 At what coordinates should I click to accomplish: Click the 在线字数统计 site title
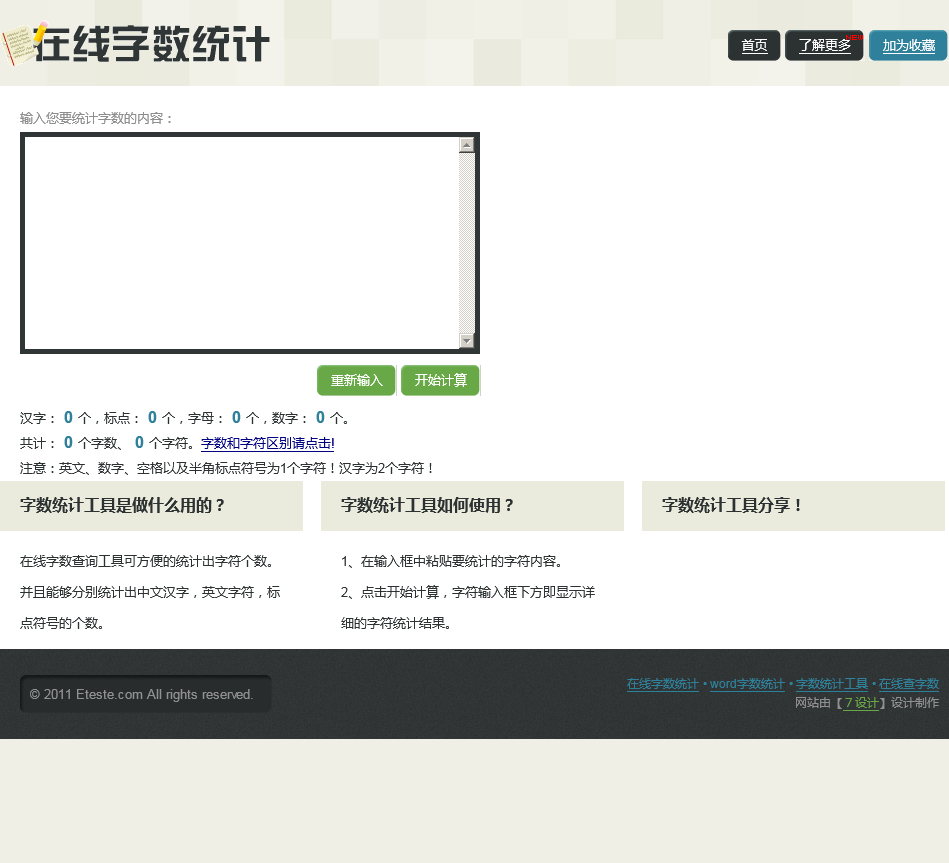pos(152,44)
